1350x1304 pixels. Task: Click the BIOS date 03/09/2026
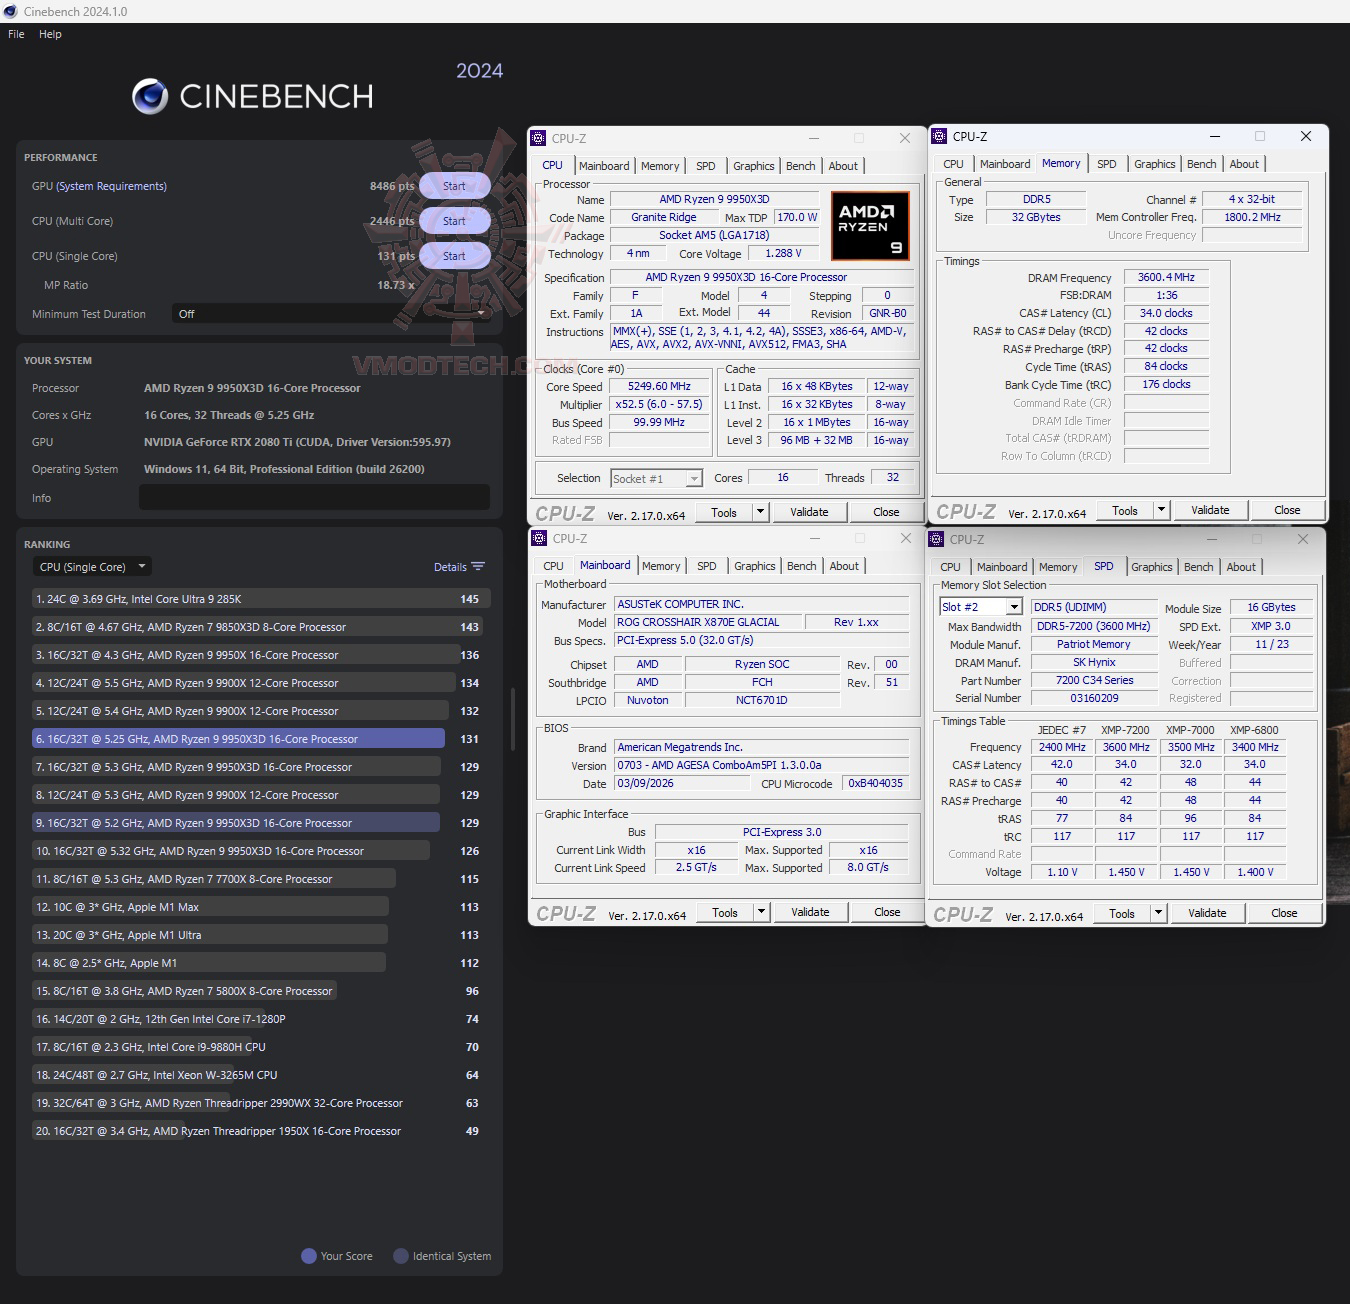(x=682, y=784)
